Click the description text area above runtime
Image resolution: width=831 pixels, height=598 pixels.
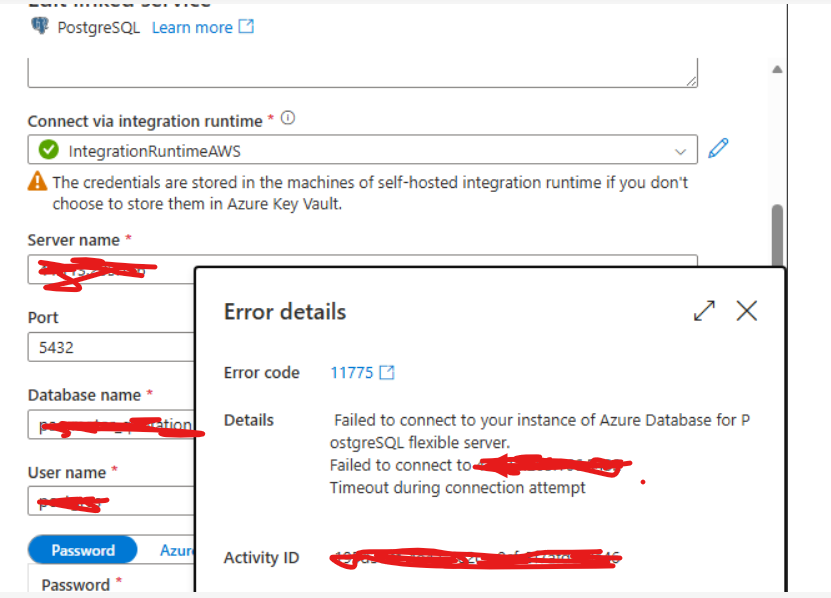click(363, 73)
